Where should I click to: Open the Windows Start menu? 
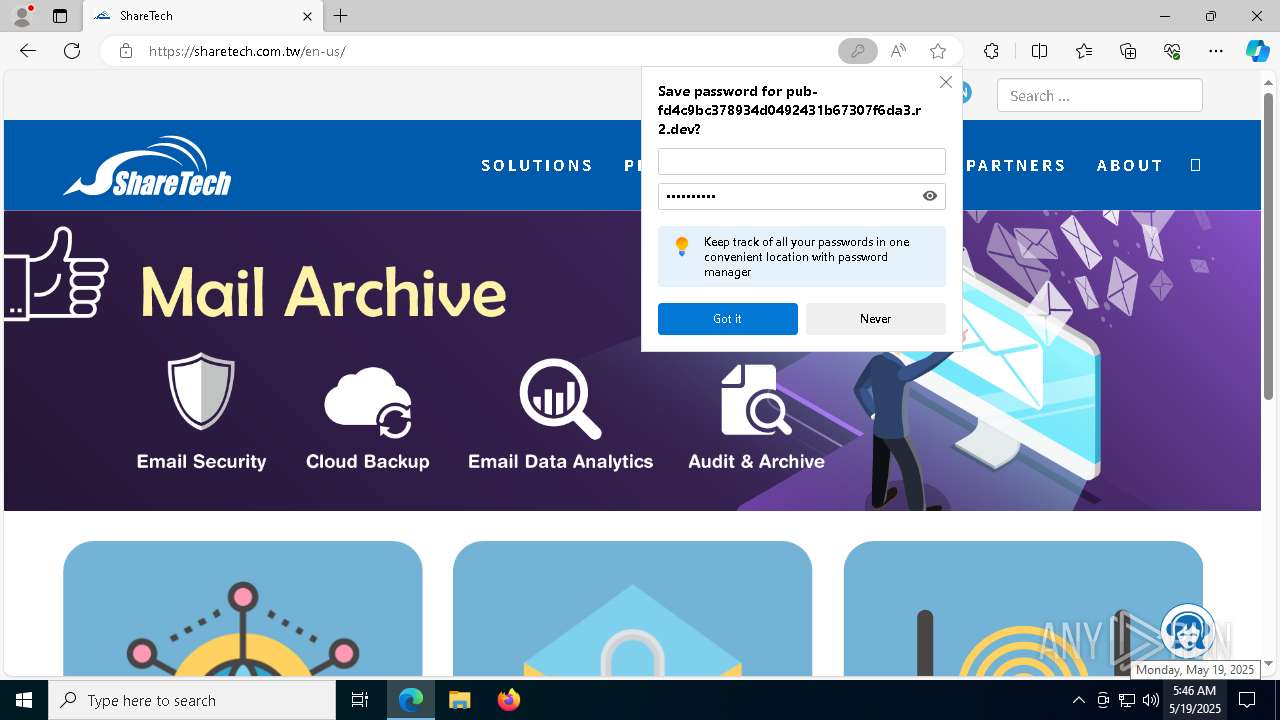(24, 700)
